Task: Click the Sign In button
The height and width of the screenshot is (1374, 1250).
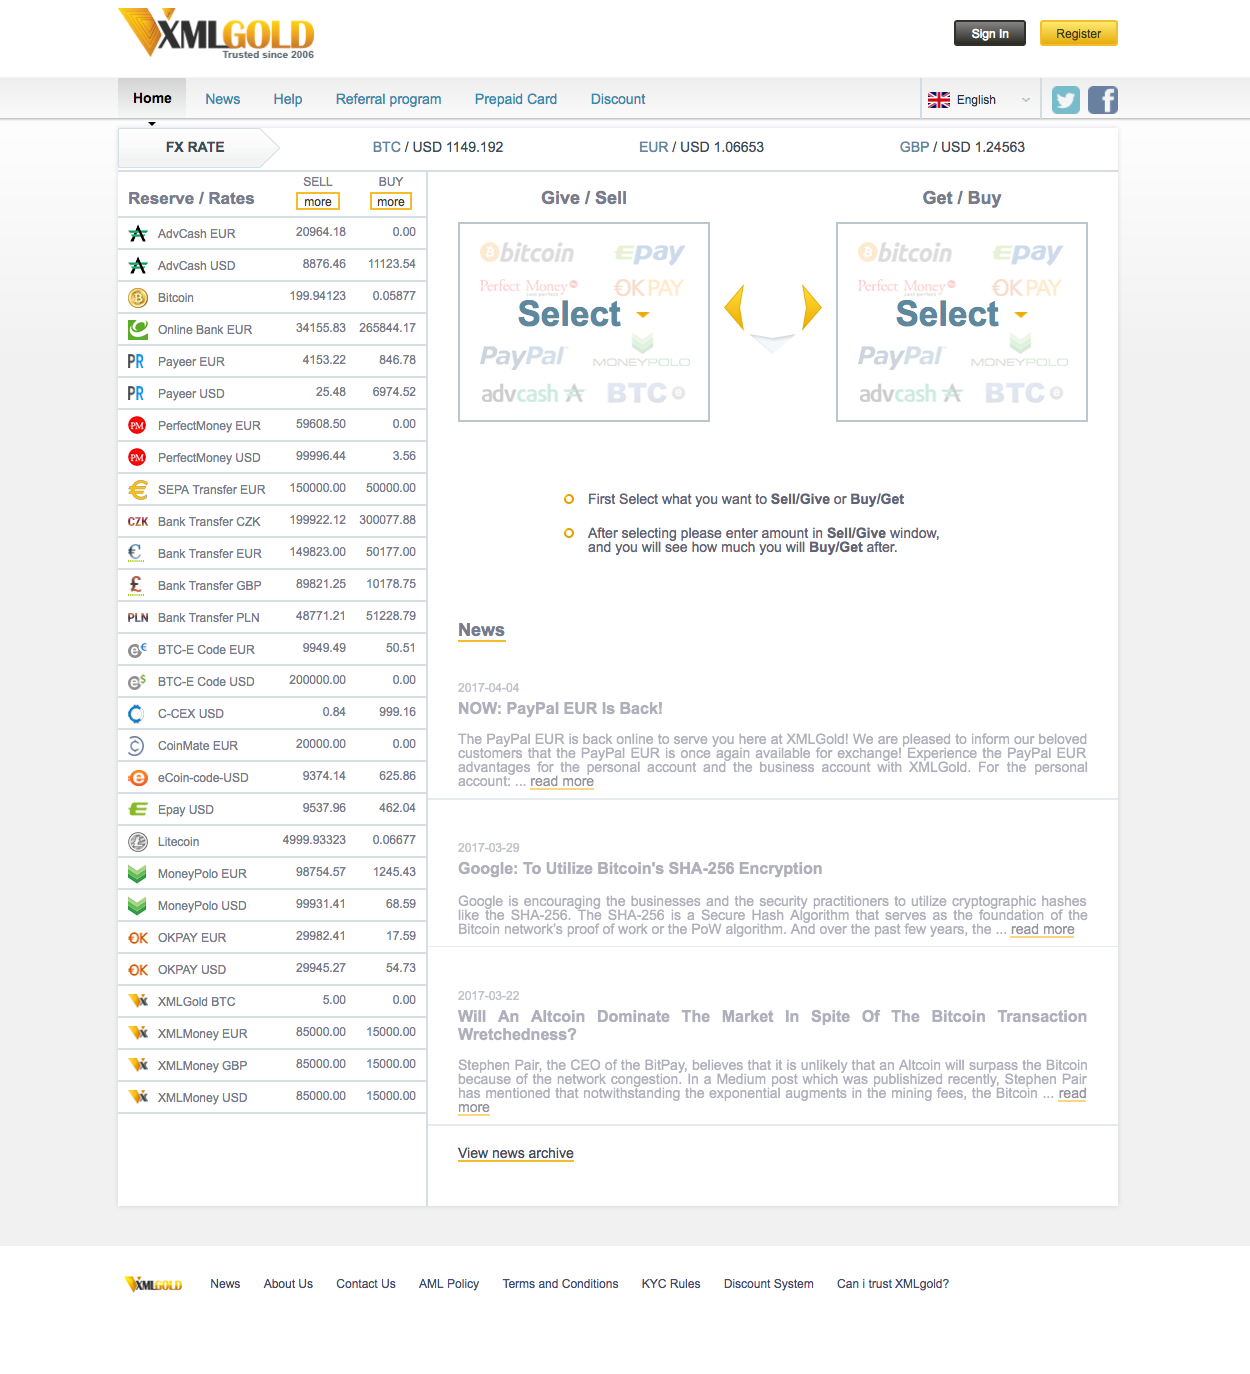Action: coord(990,33)
